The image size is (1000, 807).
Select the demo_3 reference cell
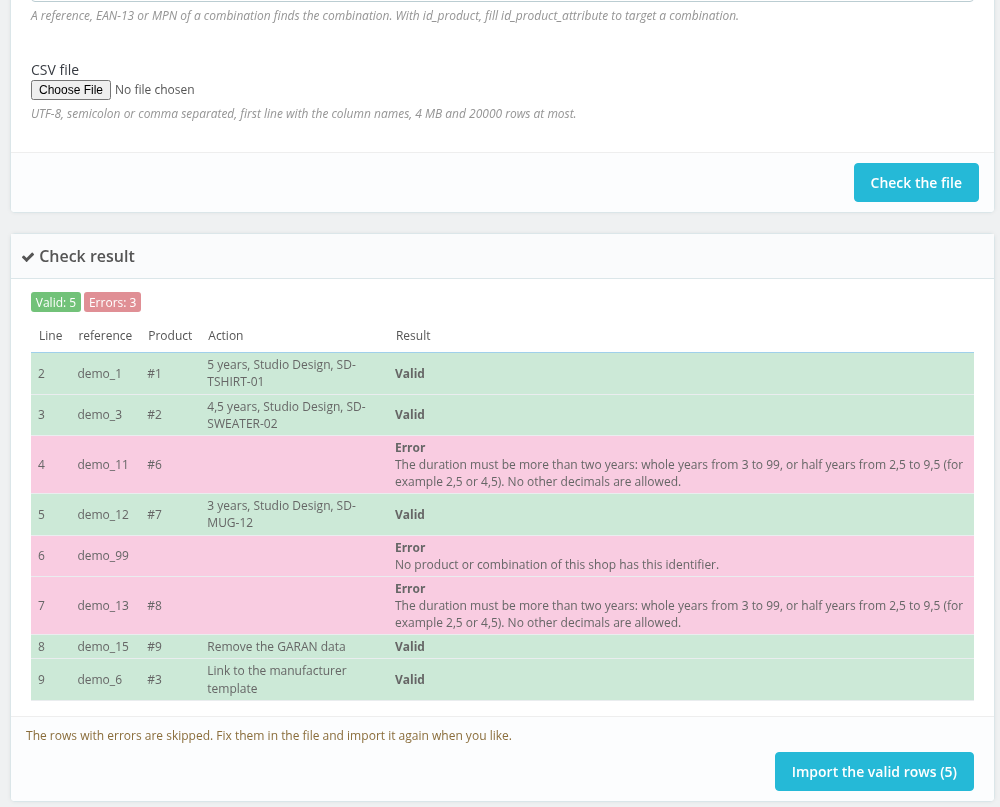click(x=99, y=415)
